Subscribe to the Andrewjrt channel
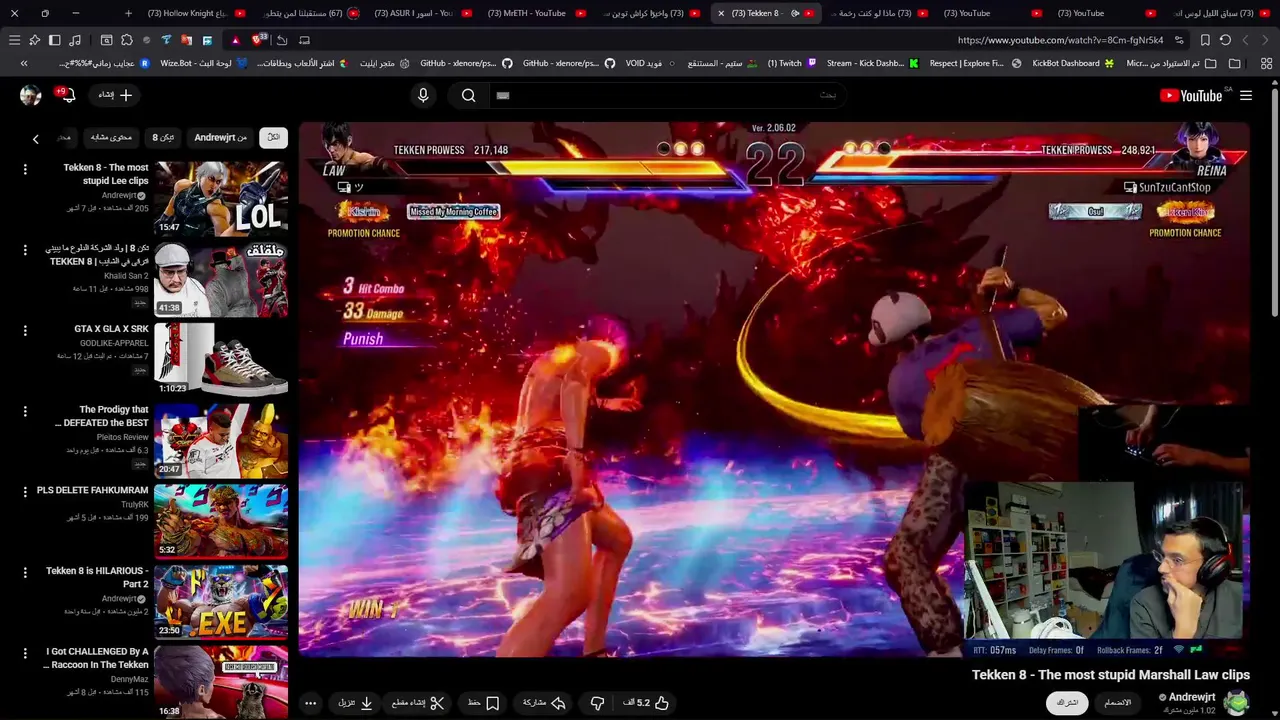1280x720 pixels. click(1068, 703)
